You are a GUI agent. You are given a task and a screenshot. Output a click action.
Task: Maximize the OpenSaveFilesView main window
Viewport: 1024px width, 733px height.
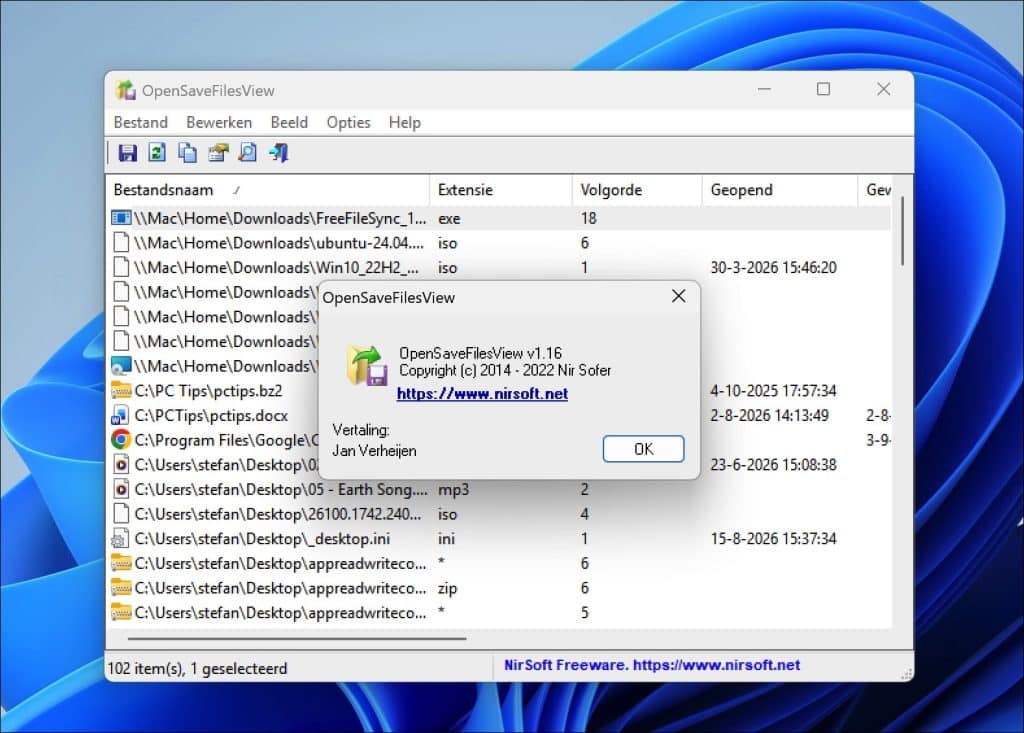(824, 89)
